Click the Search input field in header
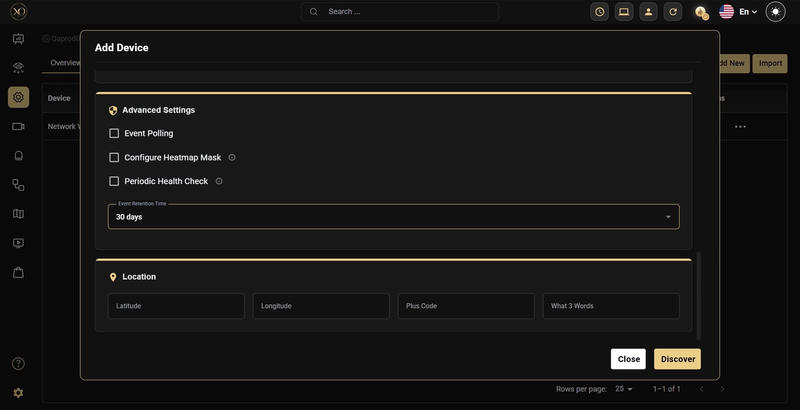The height and width of the screenshot is (410, 800). [x=399, y=12]
